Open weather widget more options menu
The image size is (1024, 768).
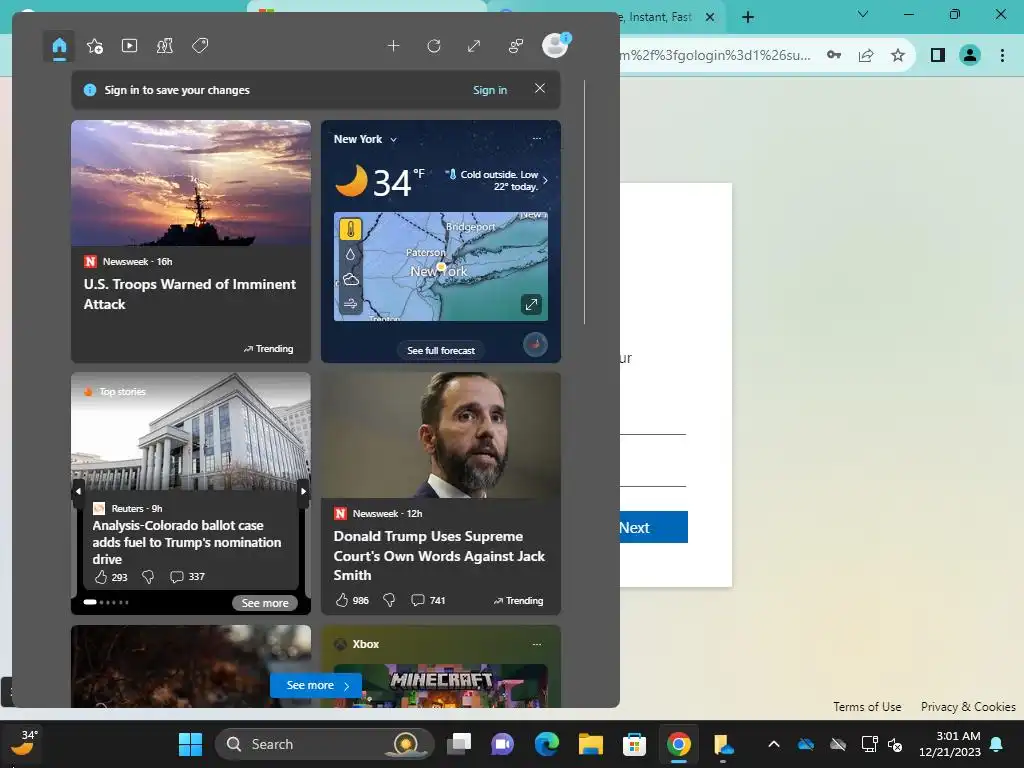[x=537, y=138]
